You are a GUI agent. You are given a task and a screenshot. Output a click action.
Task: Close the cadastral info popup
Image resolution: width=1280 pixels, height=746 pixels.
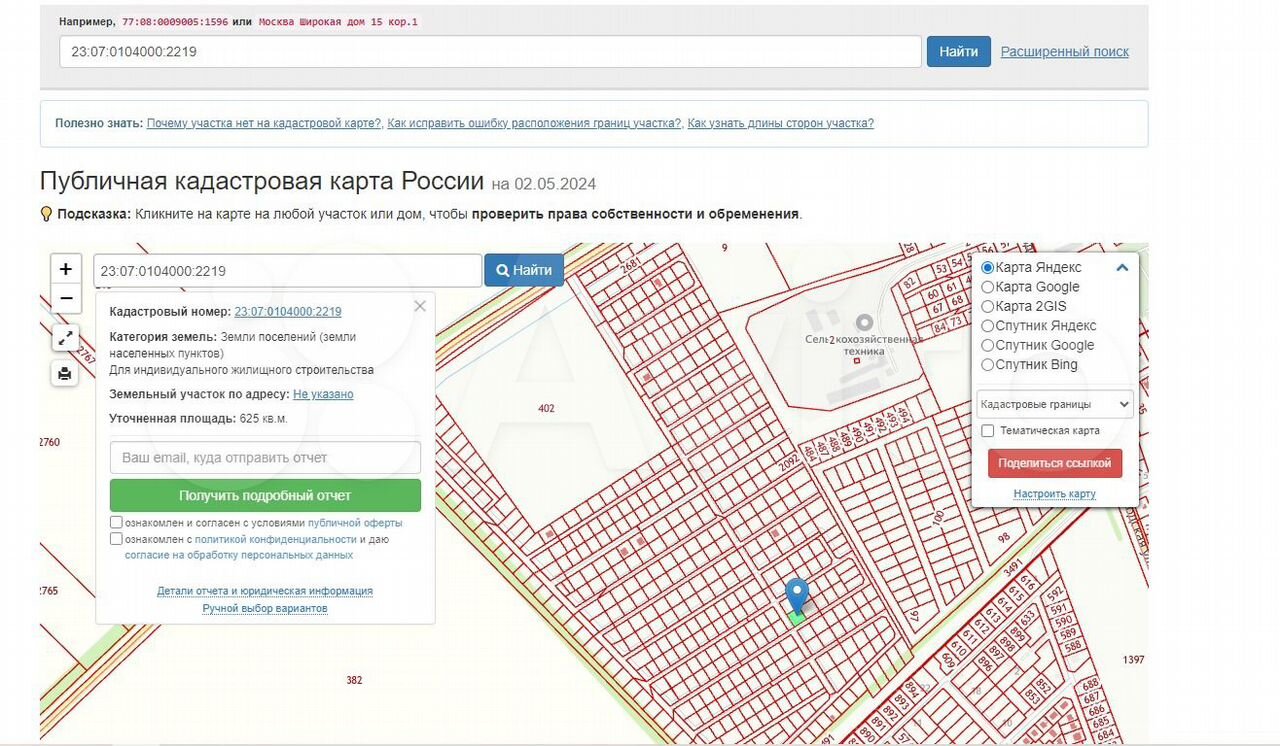(420, 306)
